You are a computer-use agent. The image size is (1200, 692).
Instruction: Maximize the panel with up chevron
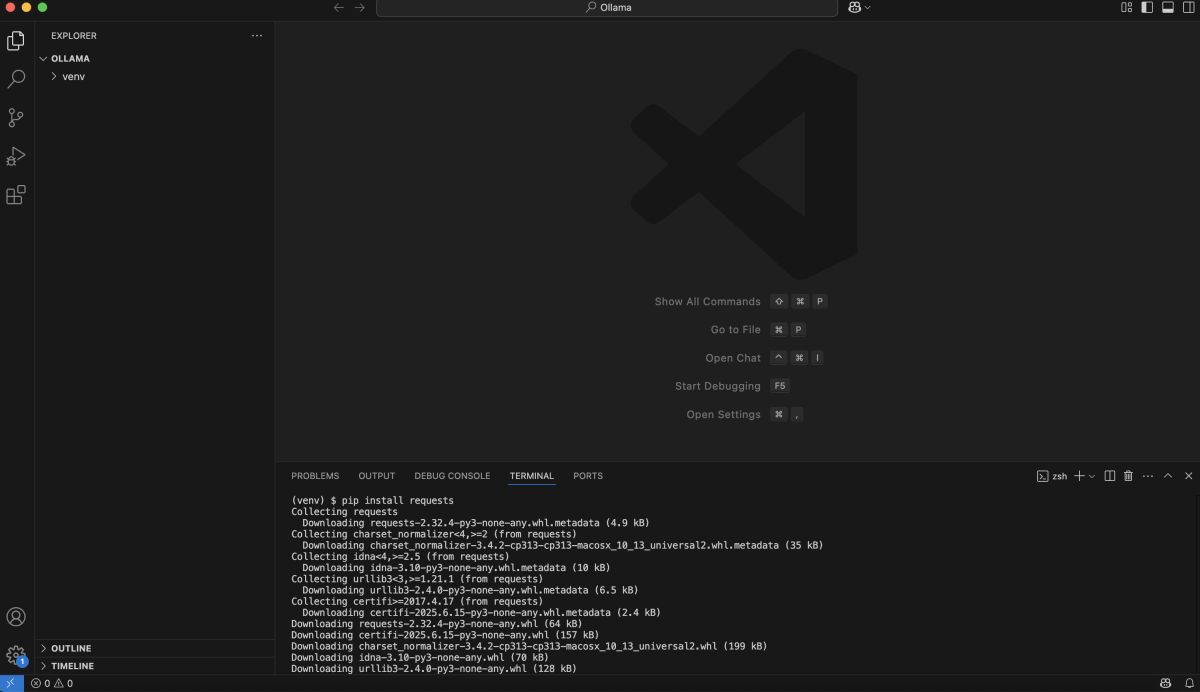click(x=1168, y=476)
